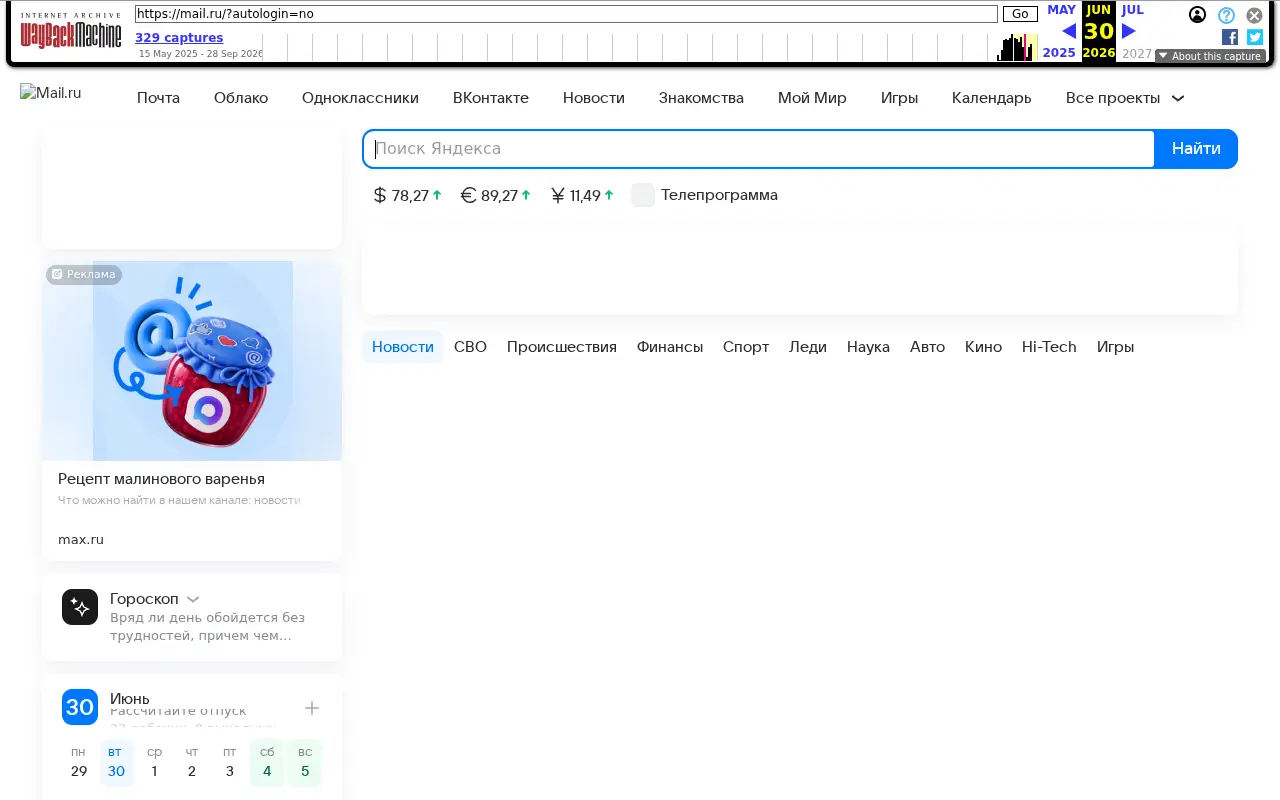This screenshot has width=1280, height=800.
Task: Select Saturday 4 in the calendar
Action: [x=267, y=762]
